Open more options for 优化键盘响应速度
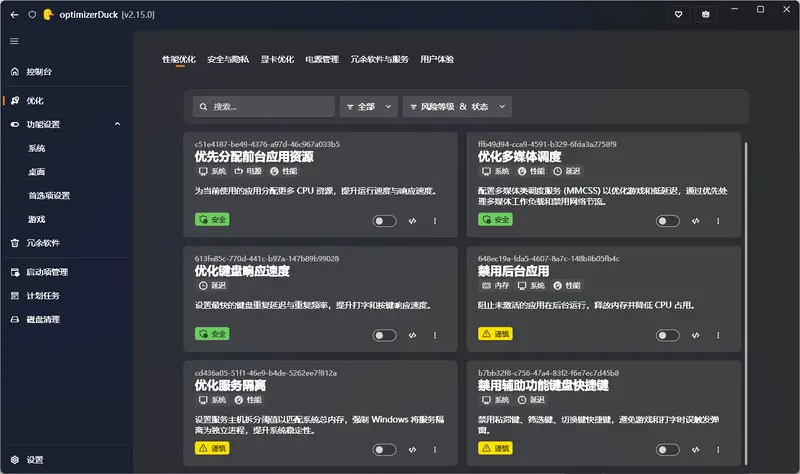This screenshot has width=800, height=474. [435, 335]
